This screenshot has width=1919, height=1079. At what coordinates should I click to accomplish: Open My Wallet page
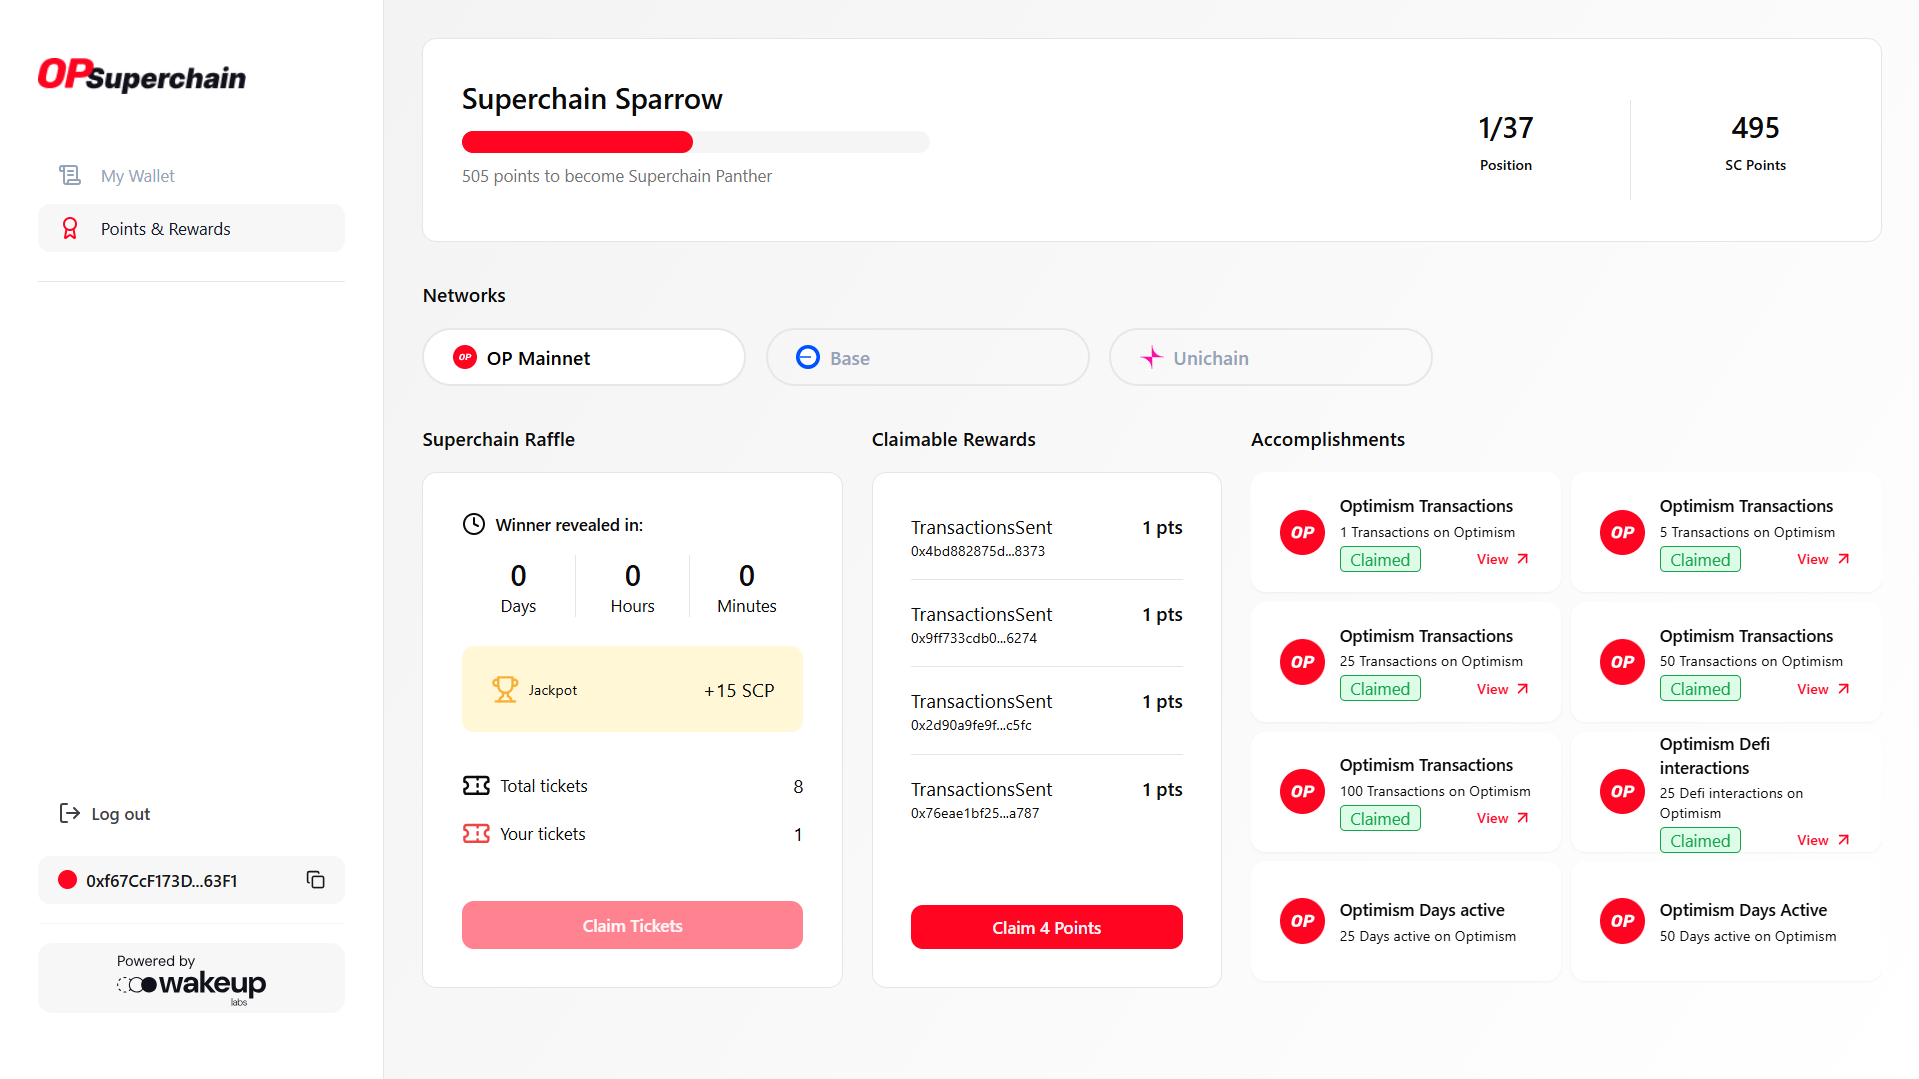191,176
